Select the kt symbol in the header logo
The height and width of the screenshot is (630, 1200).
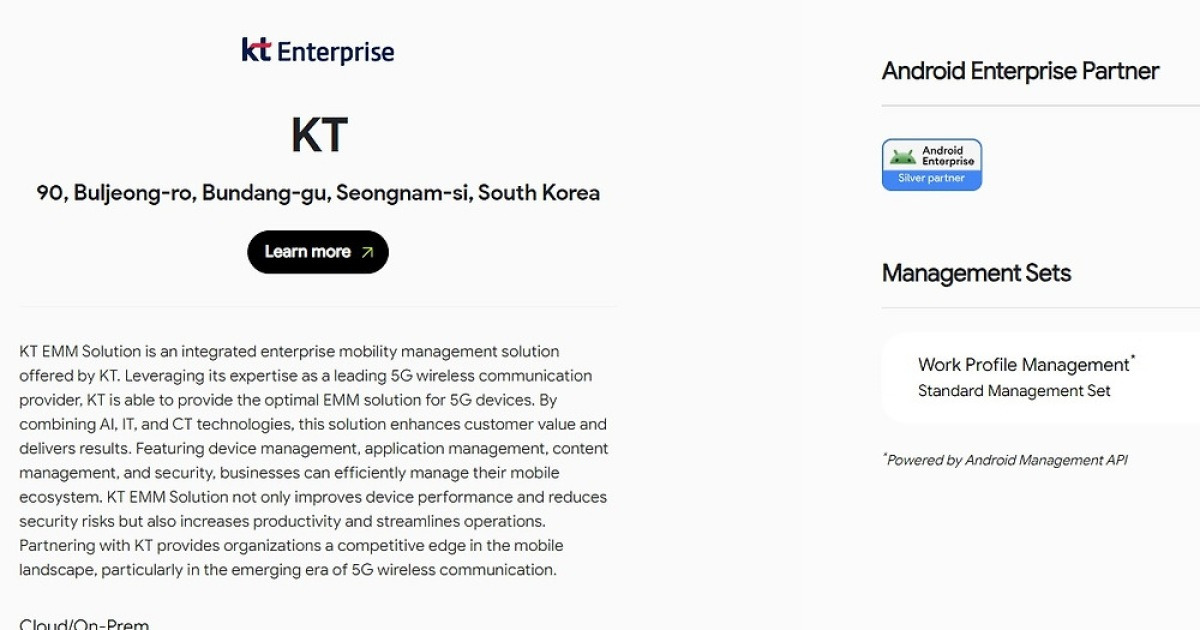click(x=256, y=50)
